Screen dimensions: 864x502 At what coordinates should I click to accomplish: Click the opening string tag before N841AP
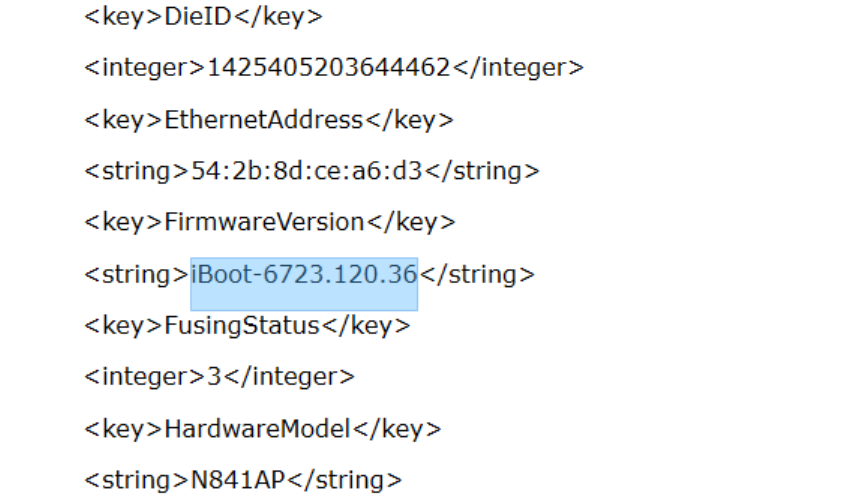[x=130, y=480]
